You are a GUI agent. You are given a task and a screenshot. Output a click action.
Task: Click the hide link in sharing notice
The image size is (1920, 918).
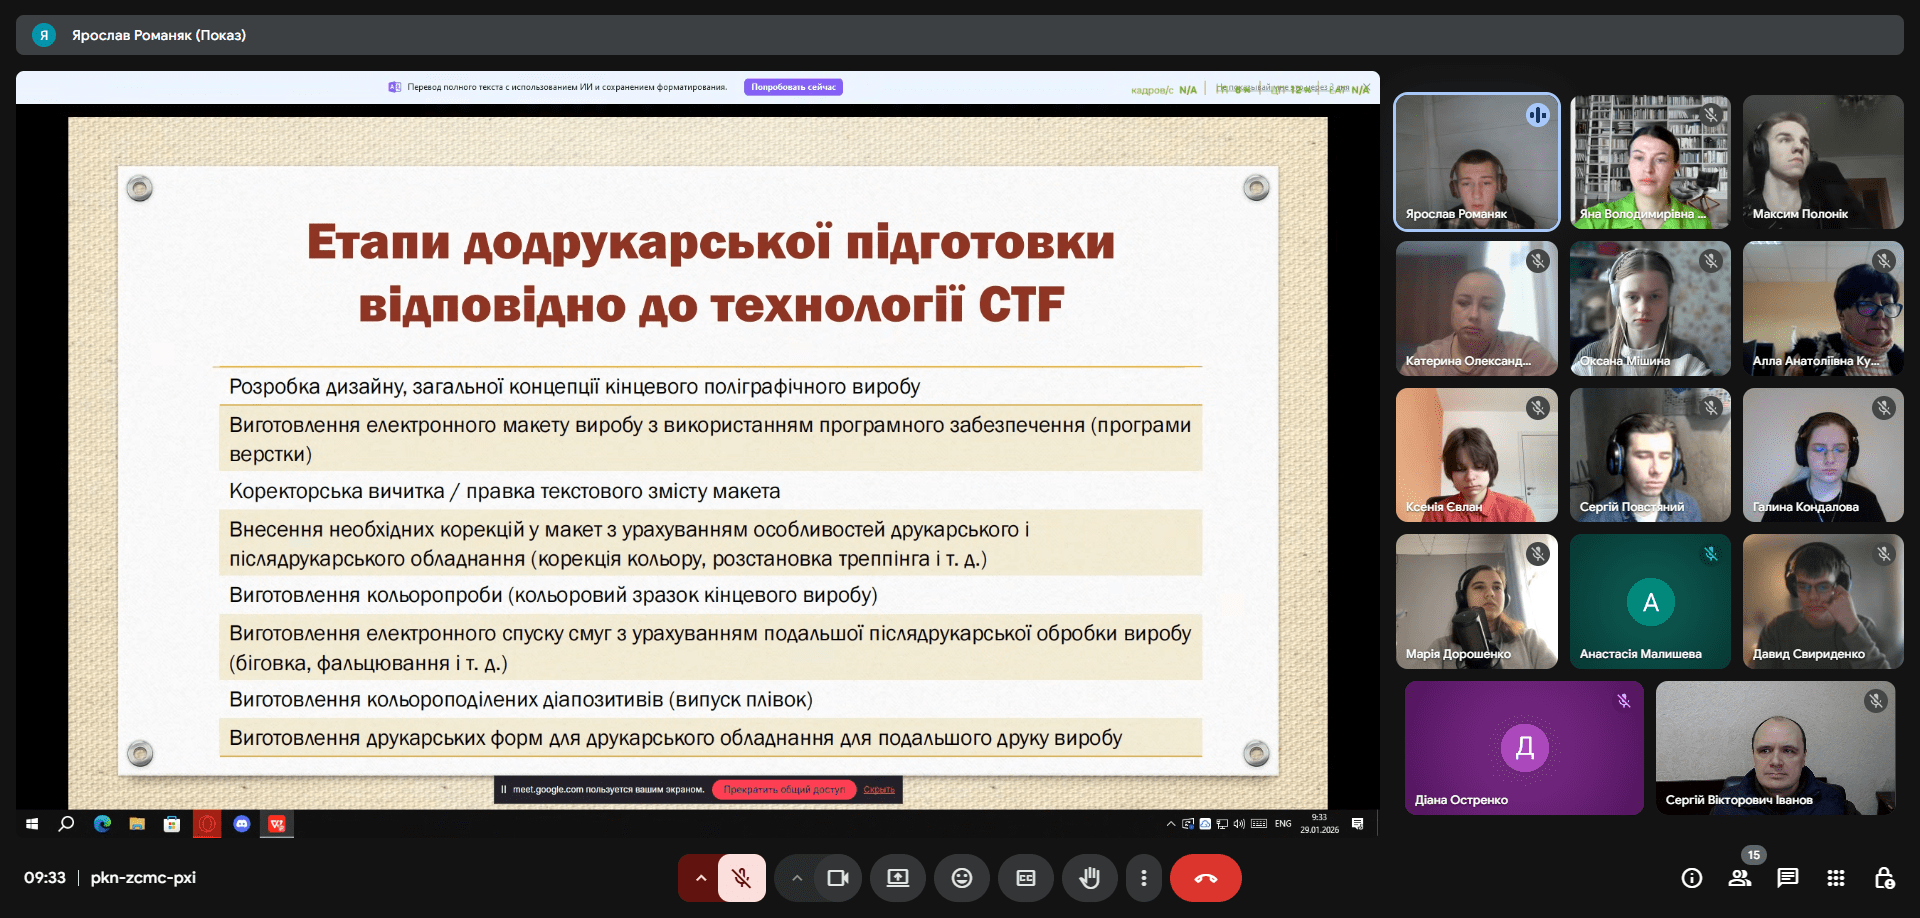(879, 790)
